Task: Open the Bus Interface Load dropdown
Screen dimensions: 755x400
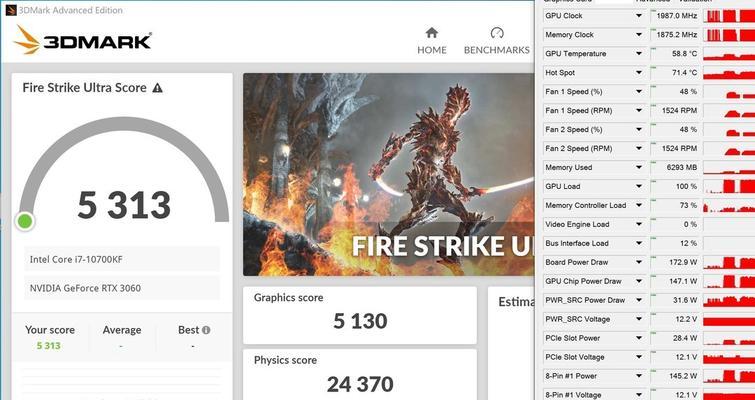Action: pyautogui.click(x=639, y=244)
